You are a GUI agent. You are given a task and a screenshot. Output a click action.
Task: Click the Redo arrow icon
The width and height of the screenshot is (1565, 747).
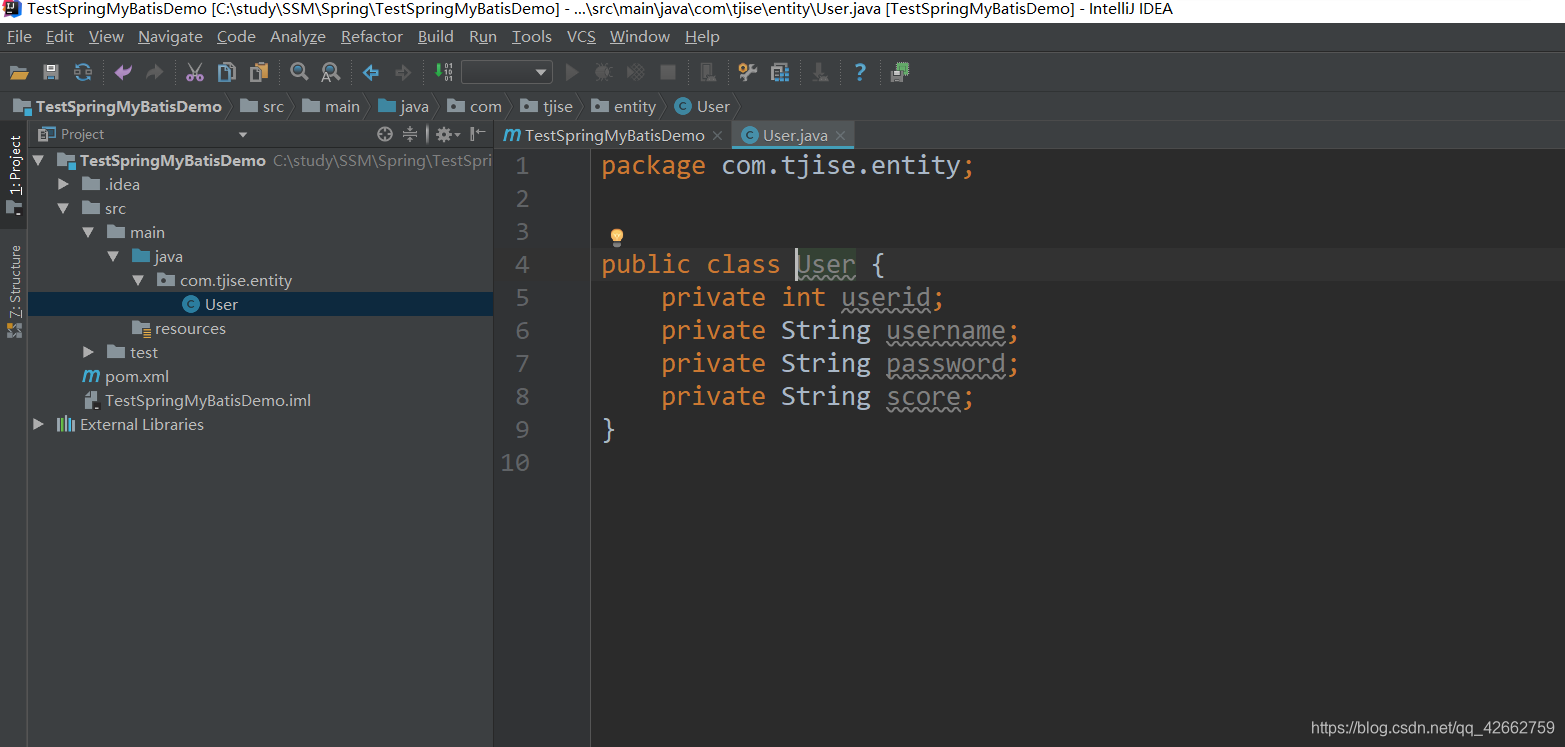click(154, 72)
